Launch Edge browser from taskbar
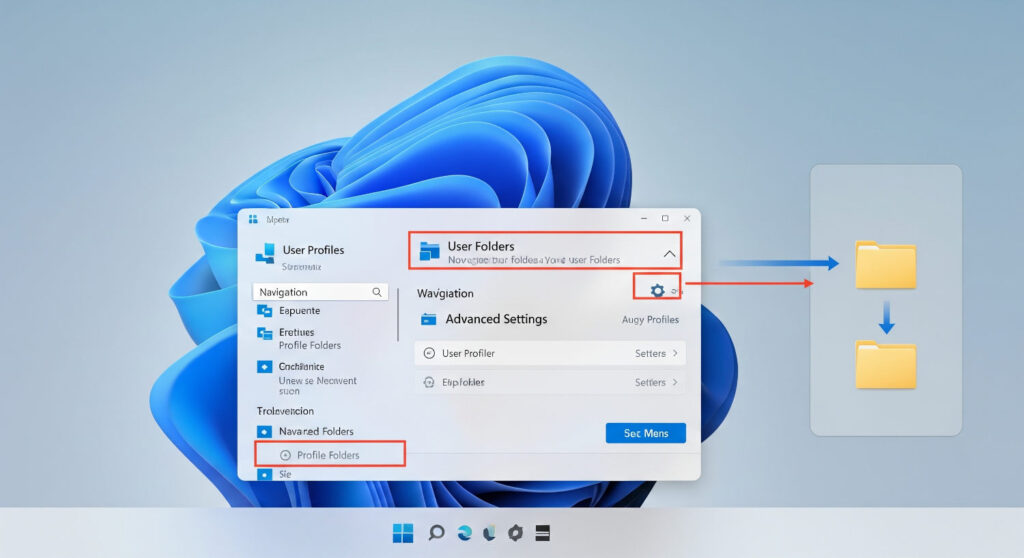This screenshot has width=1024, height=558. click(x=464, y=533)
